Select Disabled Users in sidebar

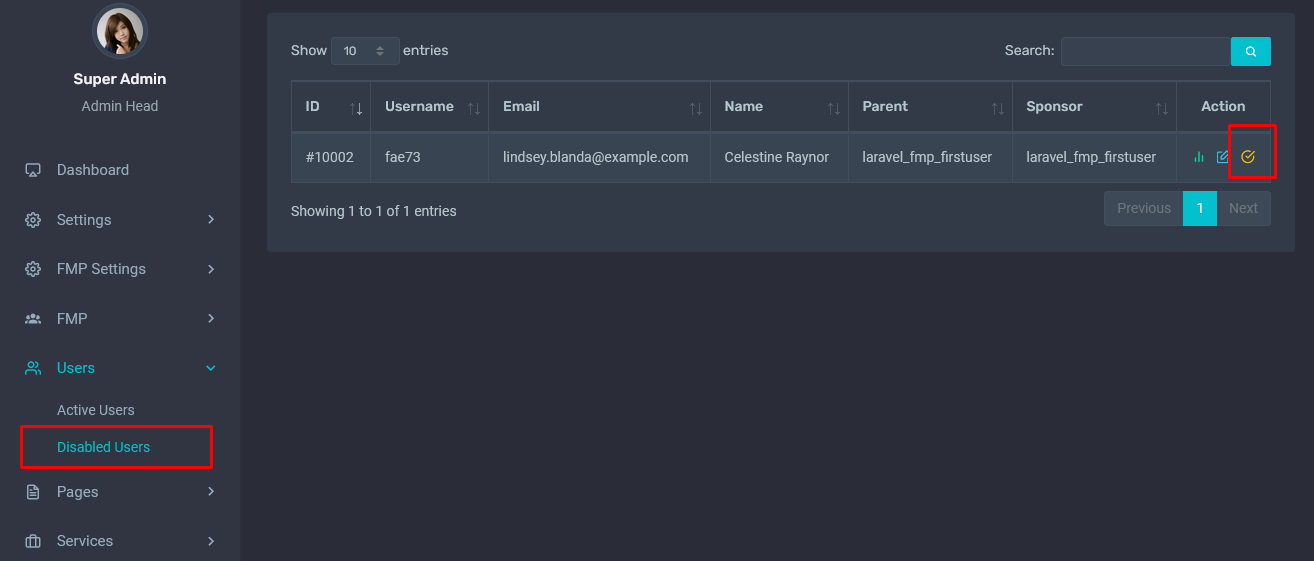(103, 447)
